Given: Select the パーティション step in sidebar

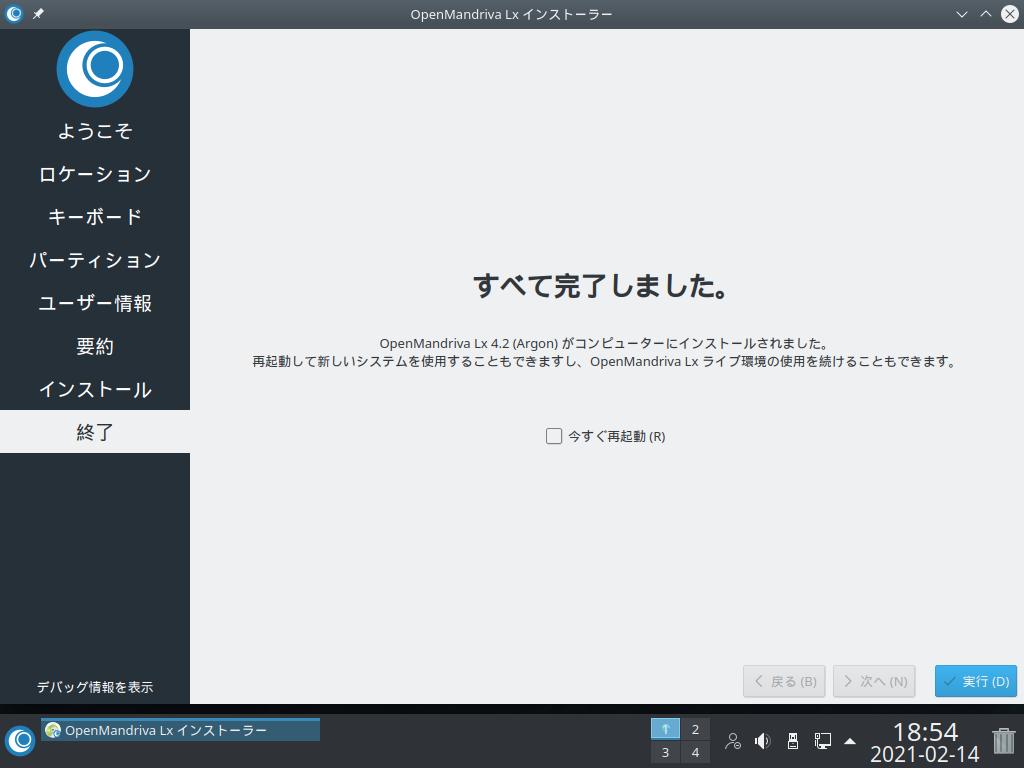Looking at the screenshot, I should point(95,260).
